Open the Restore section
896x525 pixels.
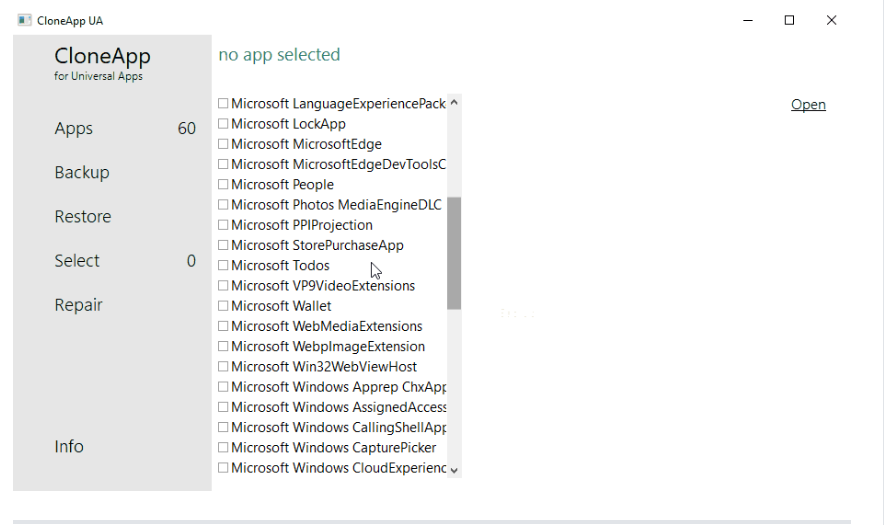(83, 217)
